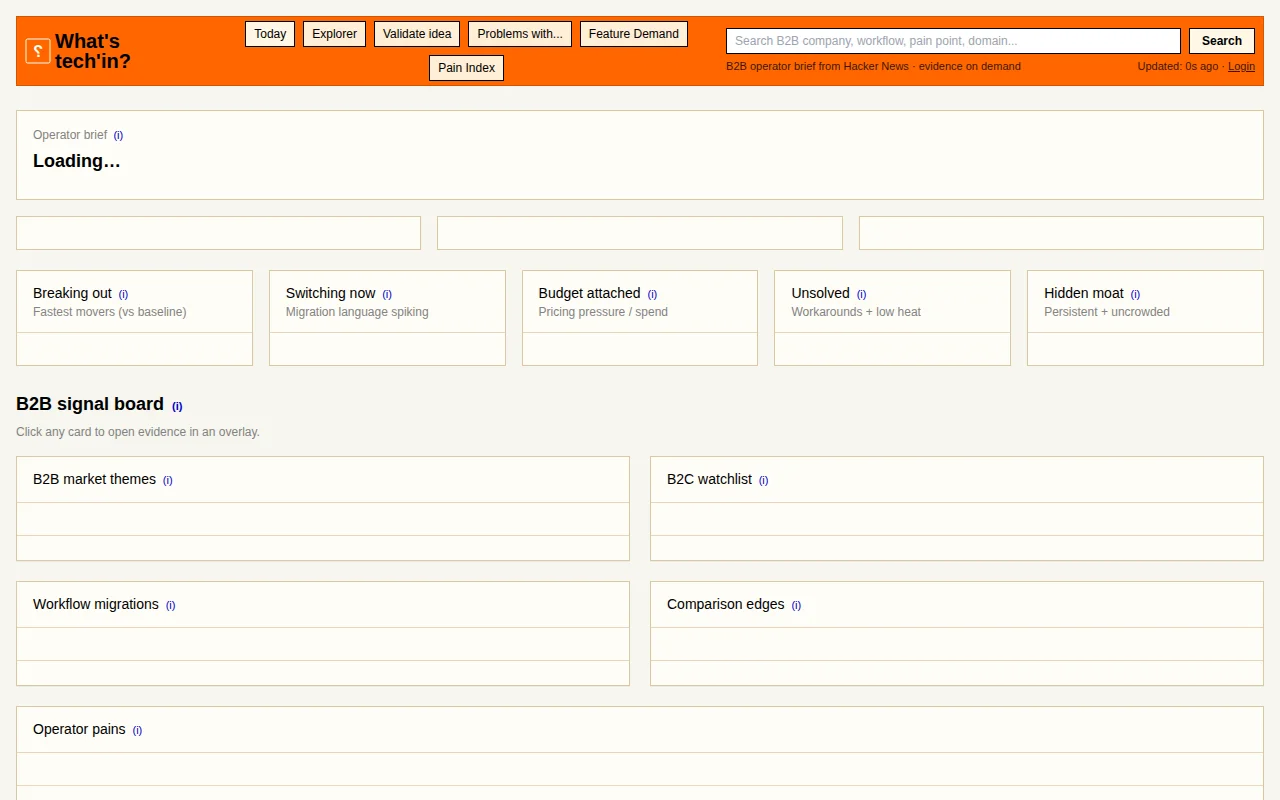Show info tooltip for Breaking out
Image resolution: width=1280 pixels, height=800 pixels.
click(124, 294)
